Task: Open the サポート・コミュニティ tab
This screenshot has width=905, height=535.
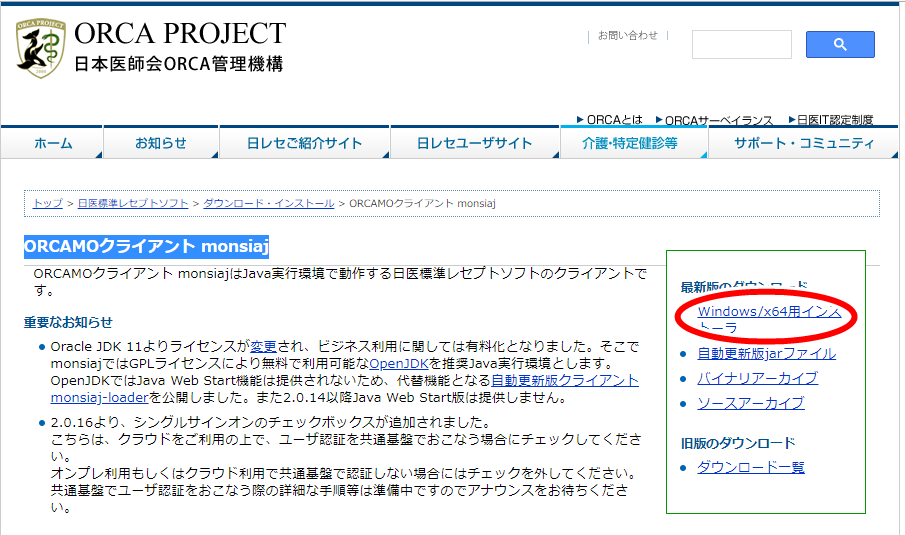Action: pos(803,143)
